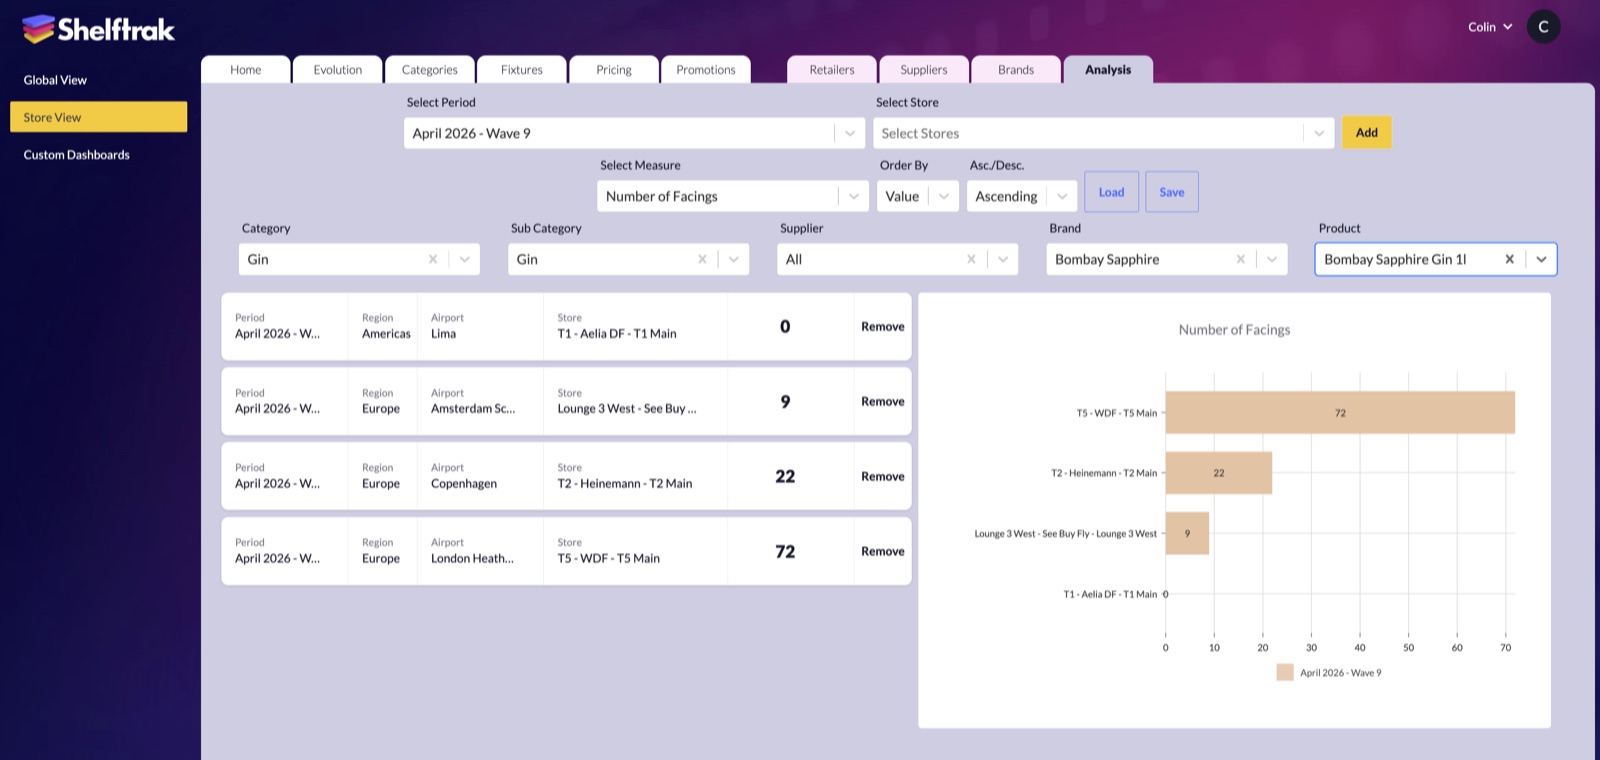Click 'T1 - Aelia DF - T1 Main' store cell

617,334
